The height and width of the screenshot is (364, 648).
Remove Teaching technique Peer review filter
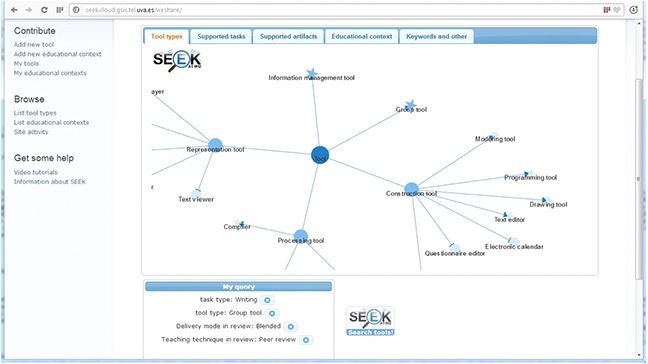coord(306,340)
